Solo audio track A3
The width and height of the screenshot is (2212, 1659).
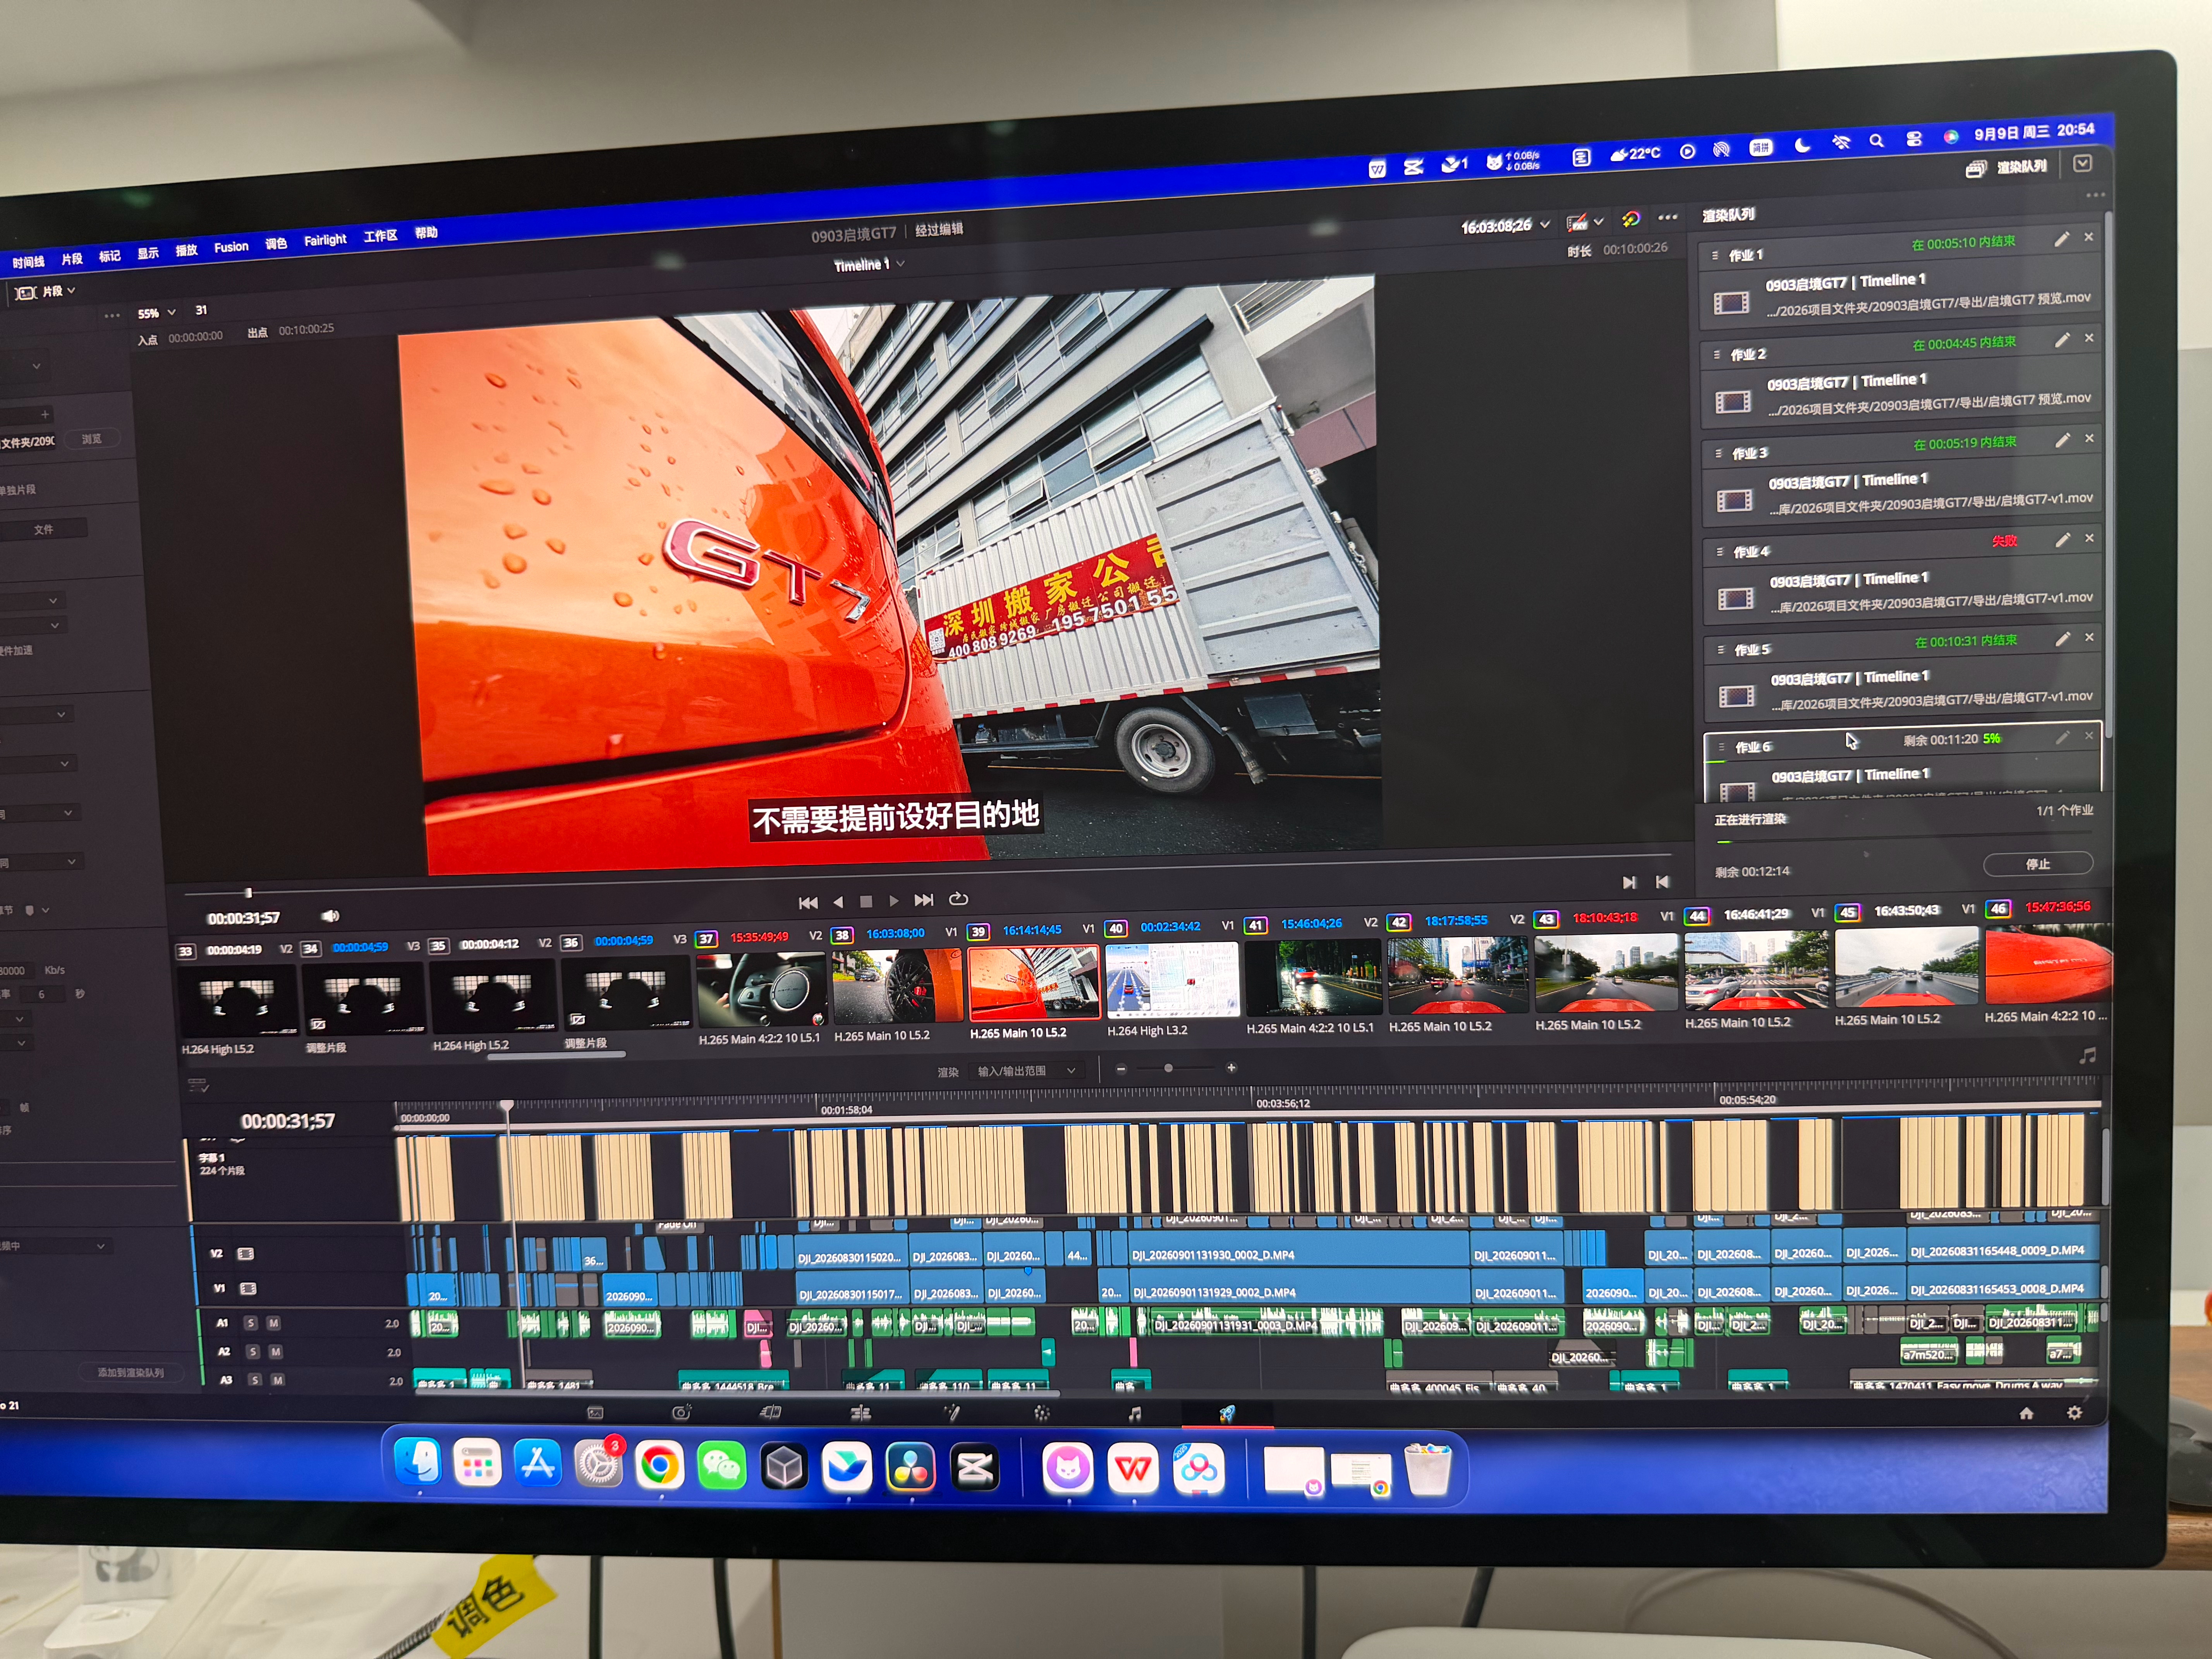[255, 1380]
